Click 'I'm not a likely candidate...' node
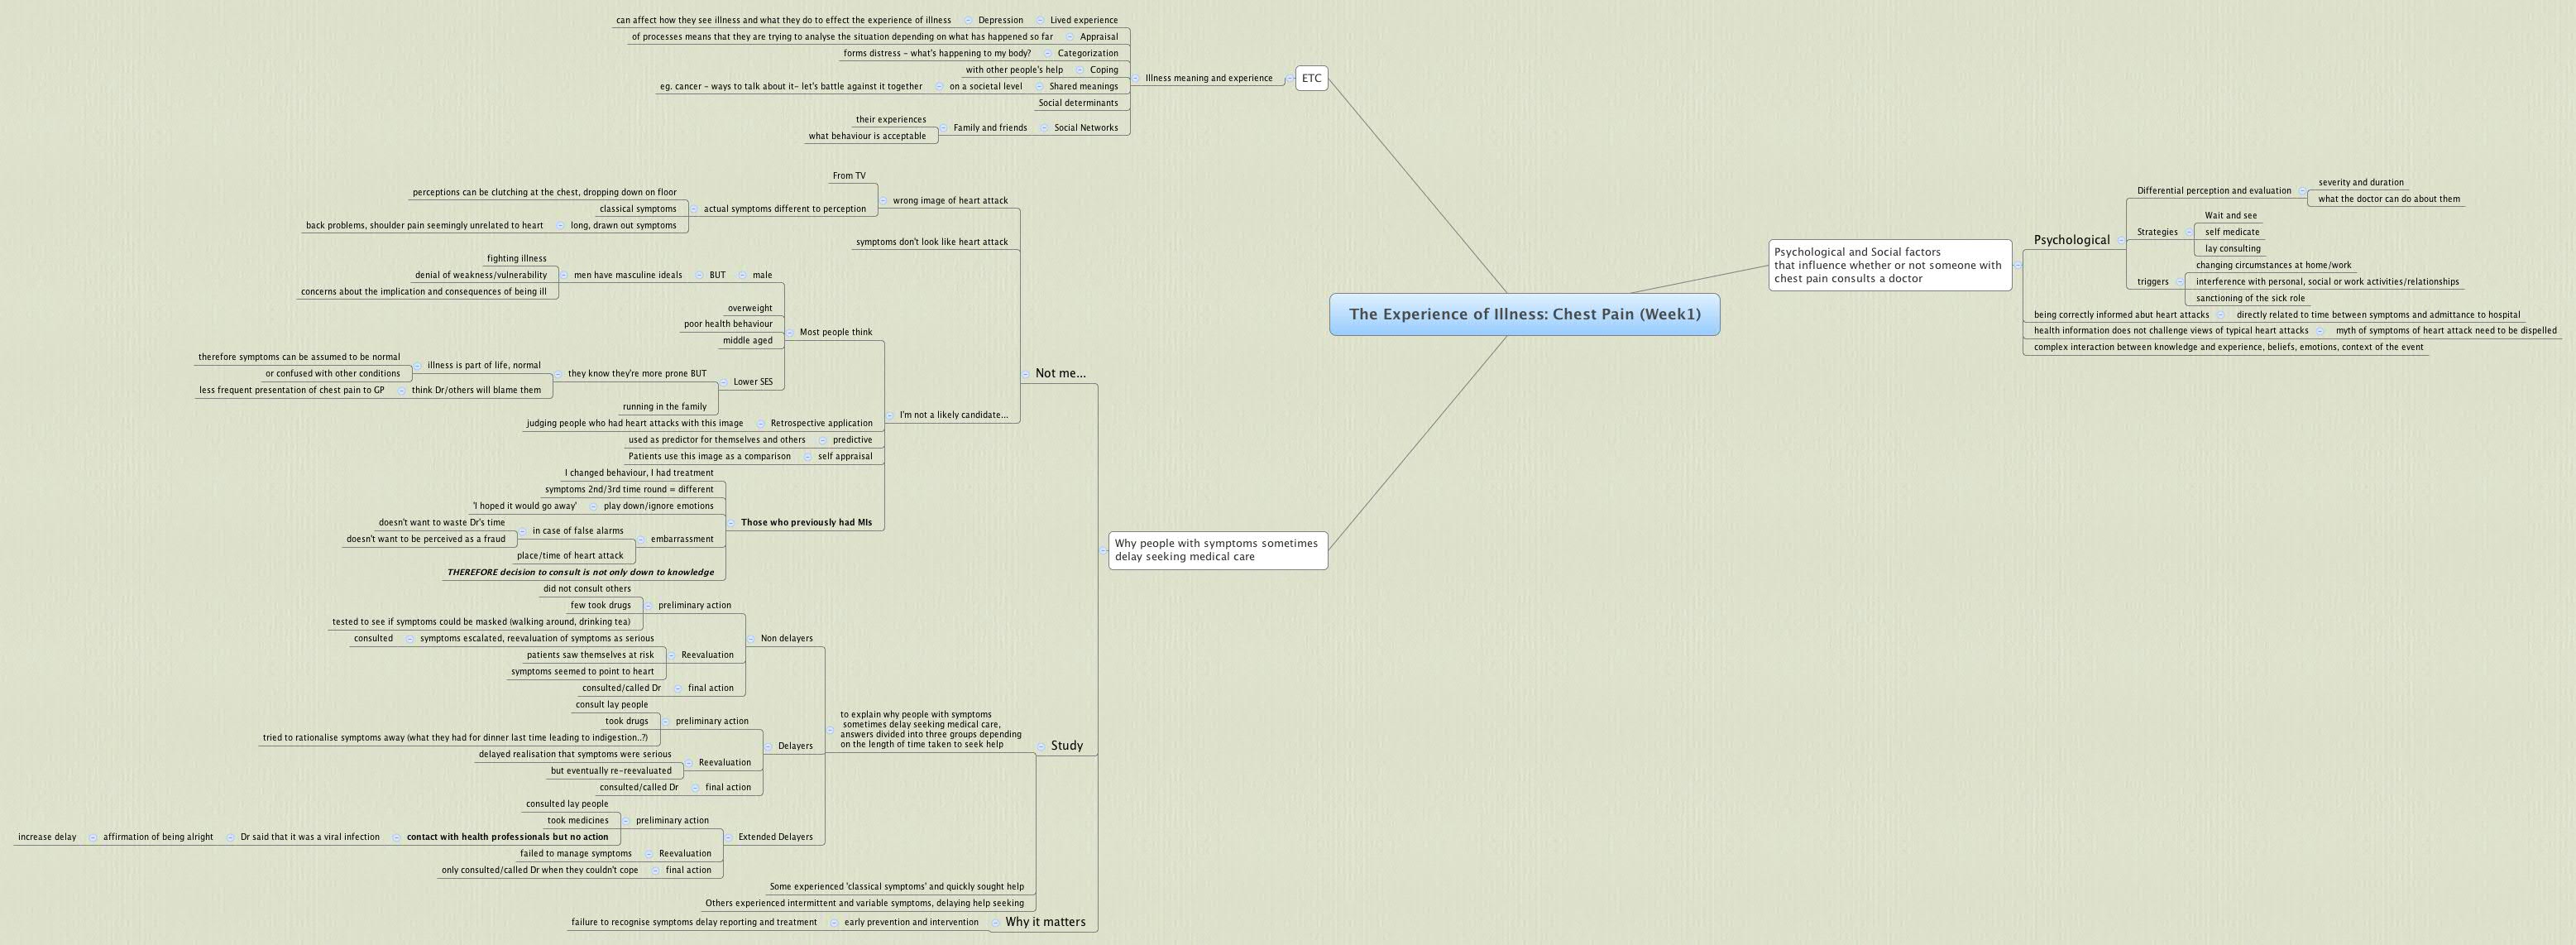This screenshot has height=945, width=2576. (x=953, y=415)
